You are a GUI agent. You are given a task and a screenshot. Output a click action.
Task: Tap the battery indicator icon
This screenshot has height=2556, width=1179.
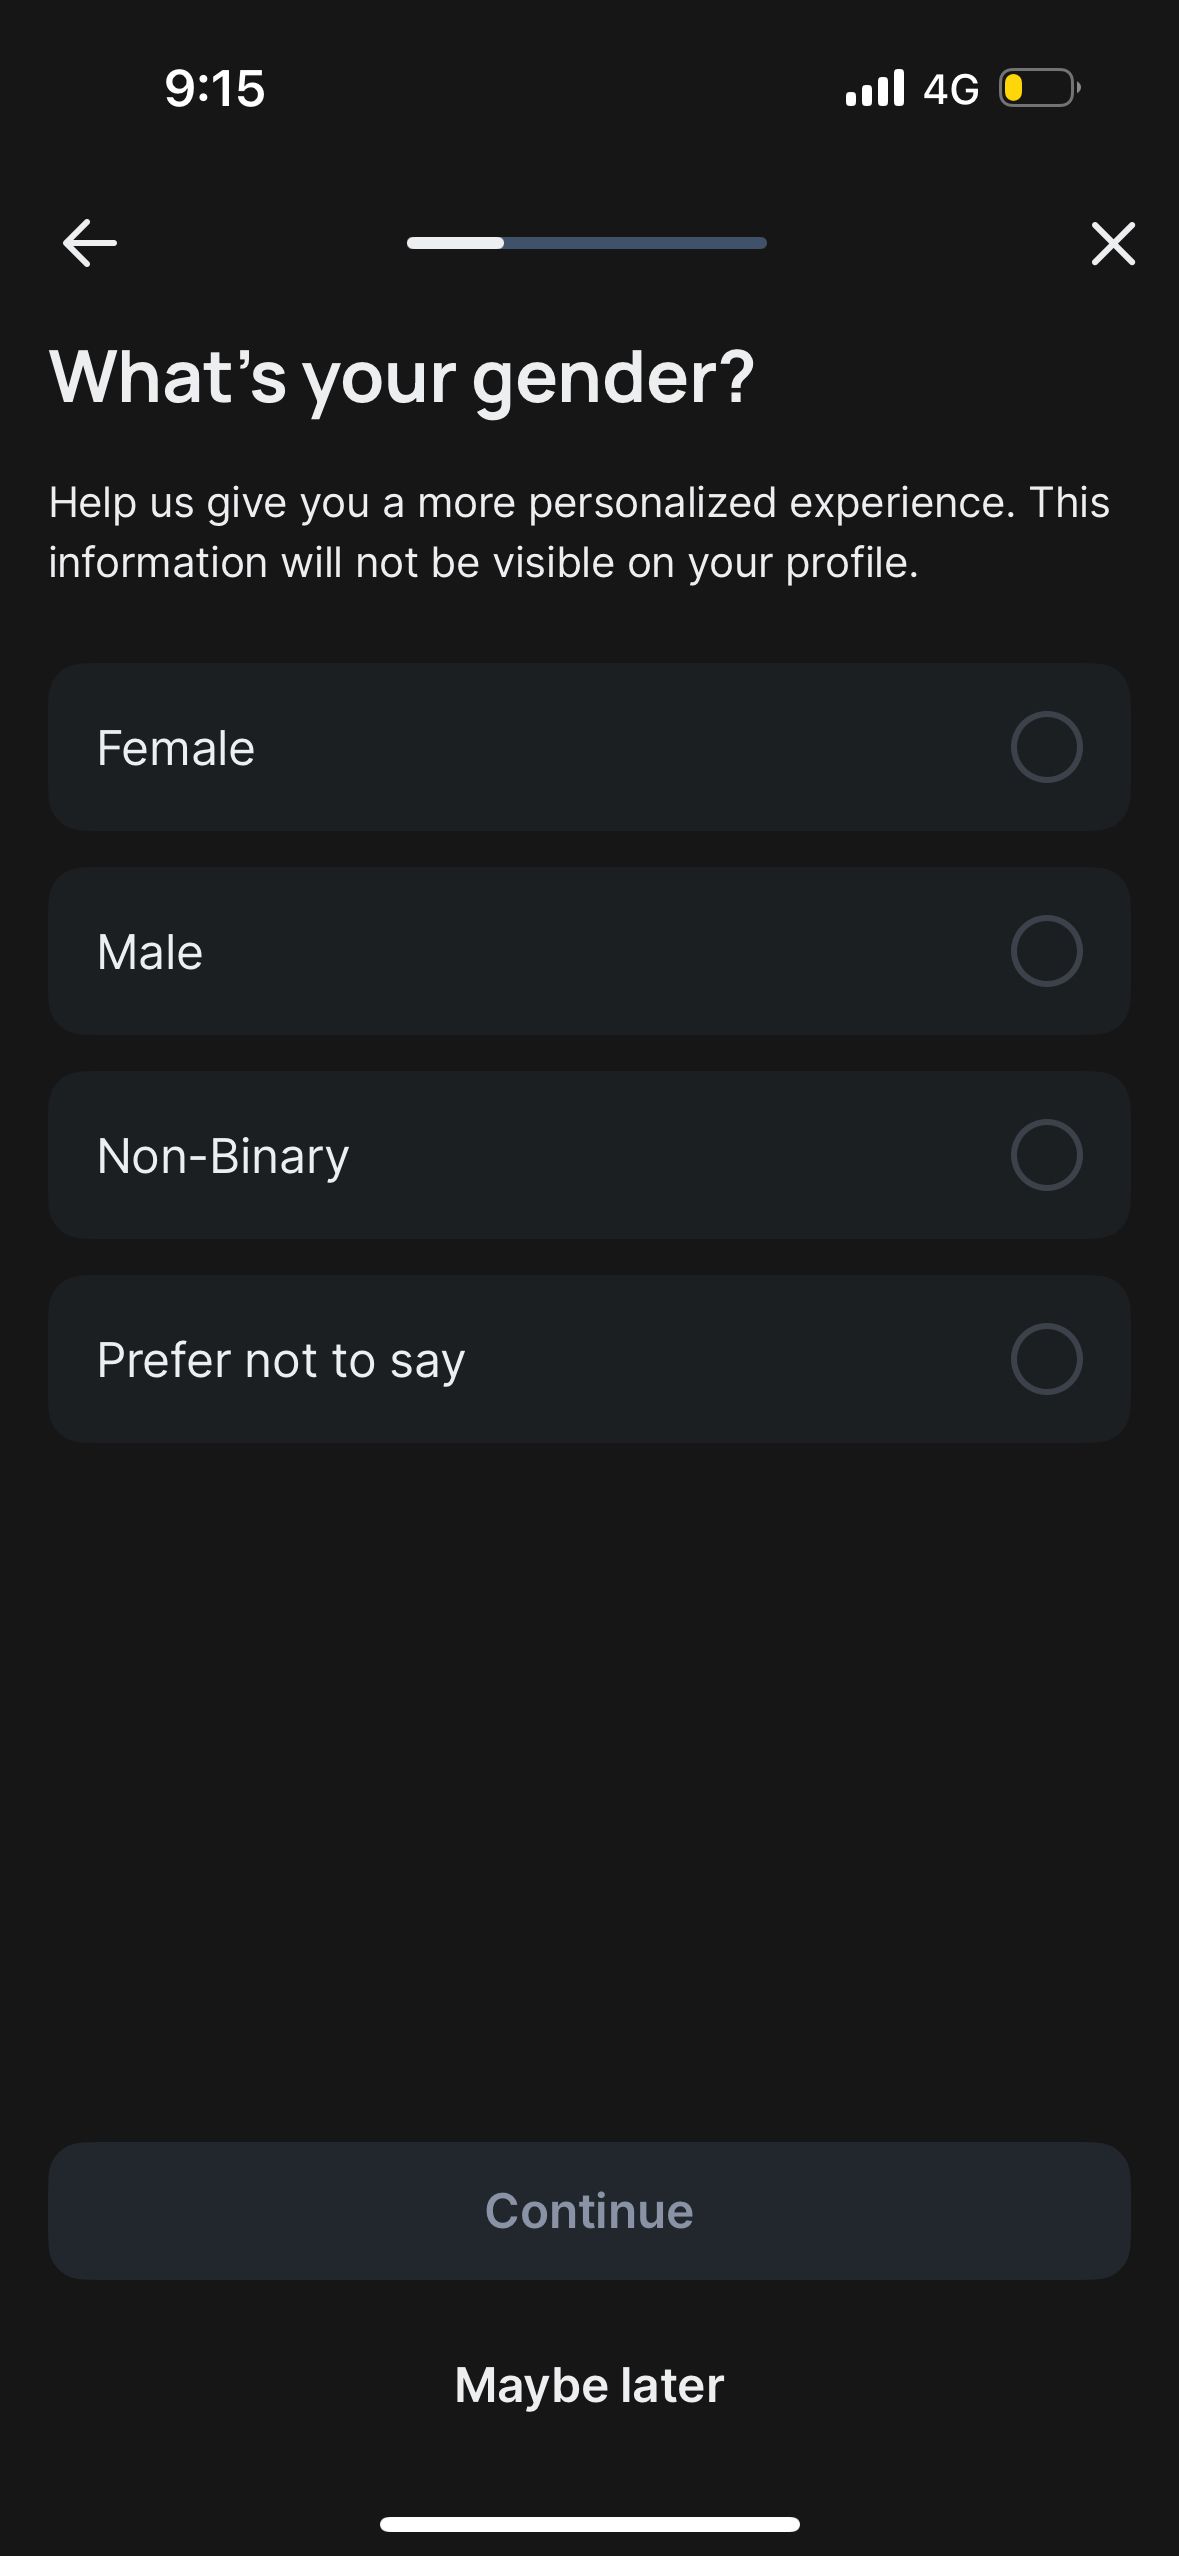pyautogui.click(x=1040, y=88)
